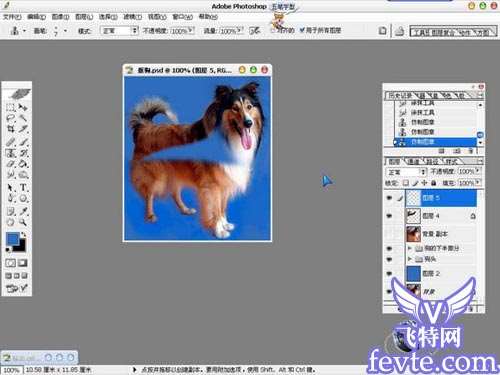Click Jump to ImageReady button
The image size is (500, 375).
pyautogui.click(x=16, y=288)
